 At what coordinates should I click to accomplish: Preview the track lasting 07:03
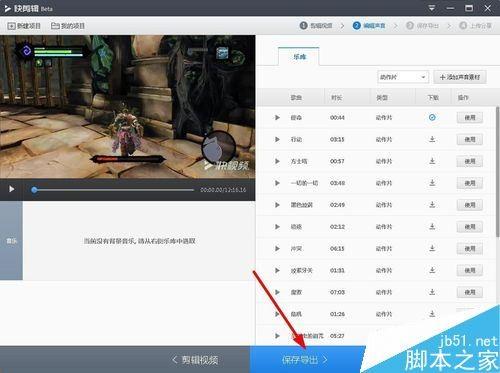click(x=277, y=292)
